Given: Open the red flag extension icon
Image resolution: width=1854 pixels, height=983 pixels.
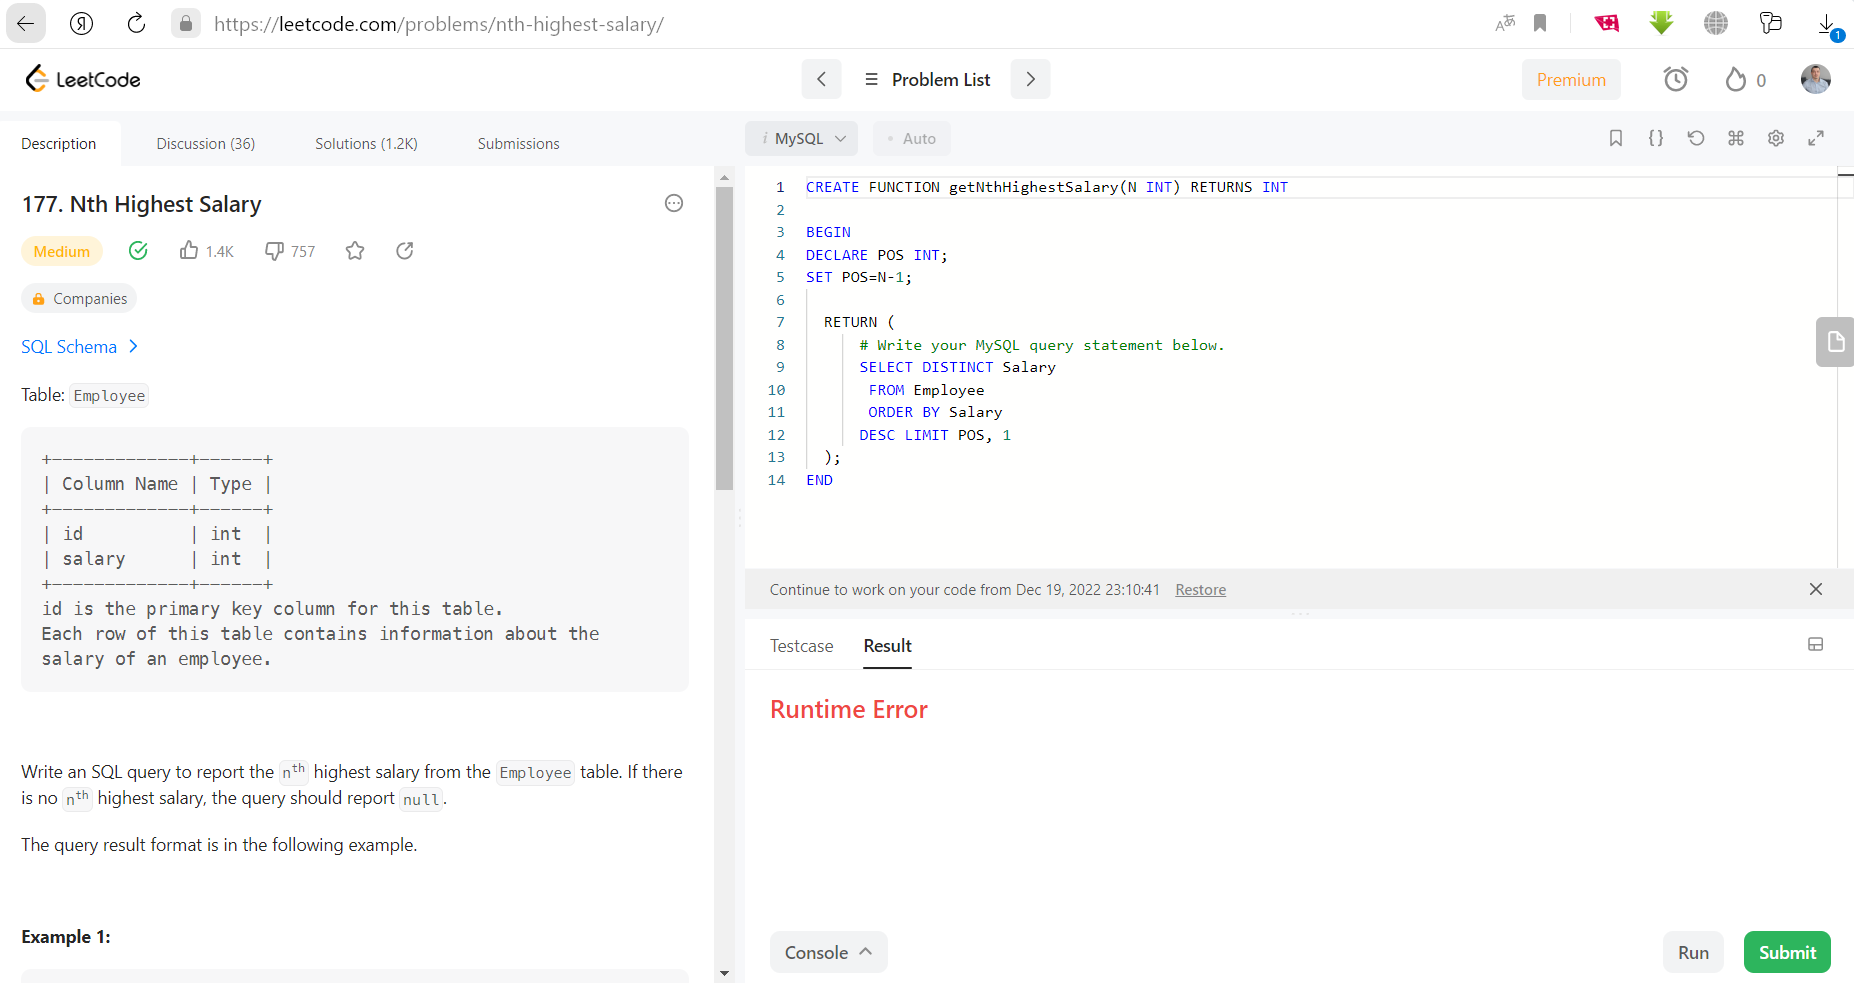Looking at the screenshot, I should [x=1607, y=23].
